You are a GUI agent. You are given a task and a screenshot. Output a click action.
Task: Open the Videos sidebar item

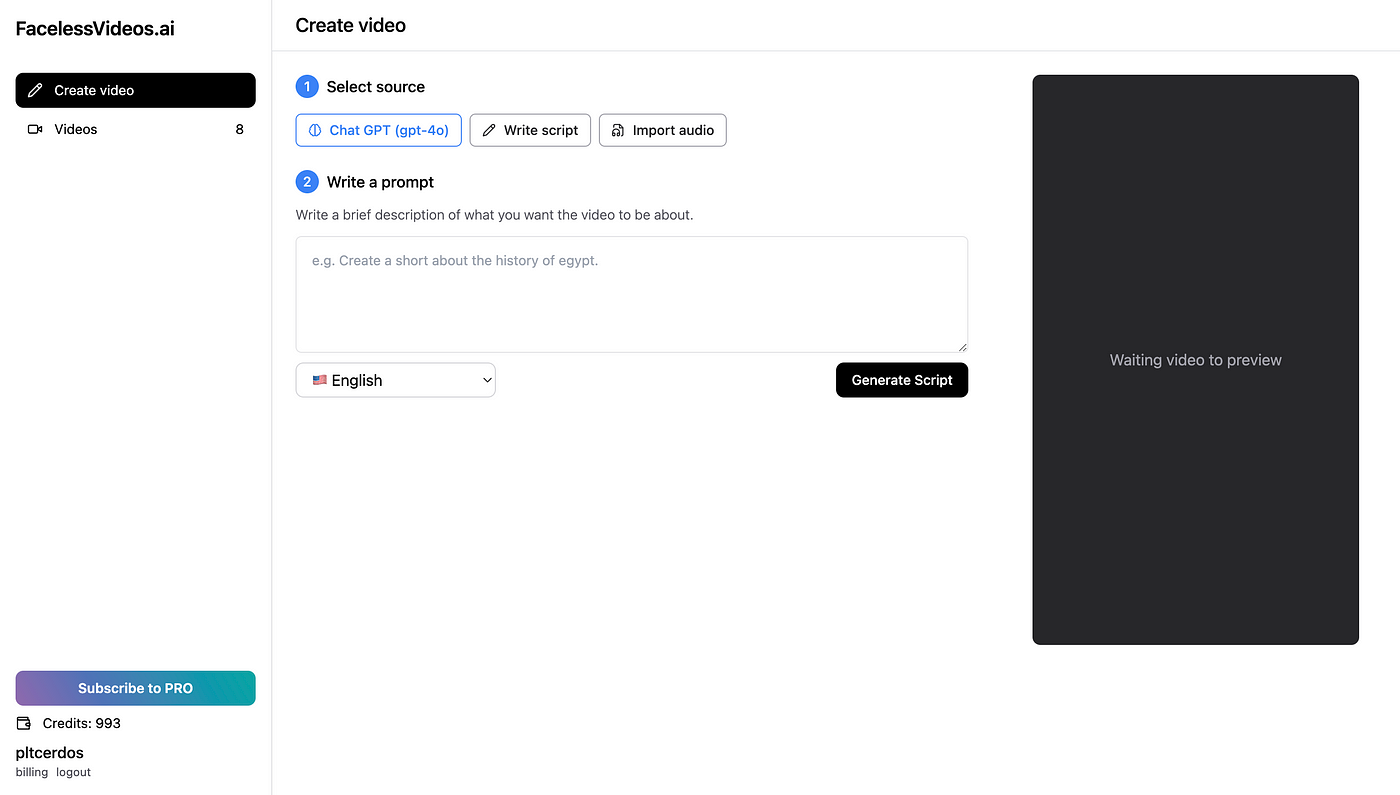coord(135,129)
